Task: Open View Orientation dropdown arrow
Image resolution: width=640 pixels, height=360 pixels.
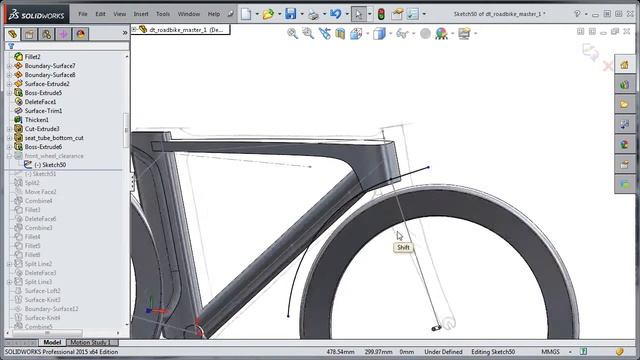Action: (x=367, y=34)
